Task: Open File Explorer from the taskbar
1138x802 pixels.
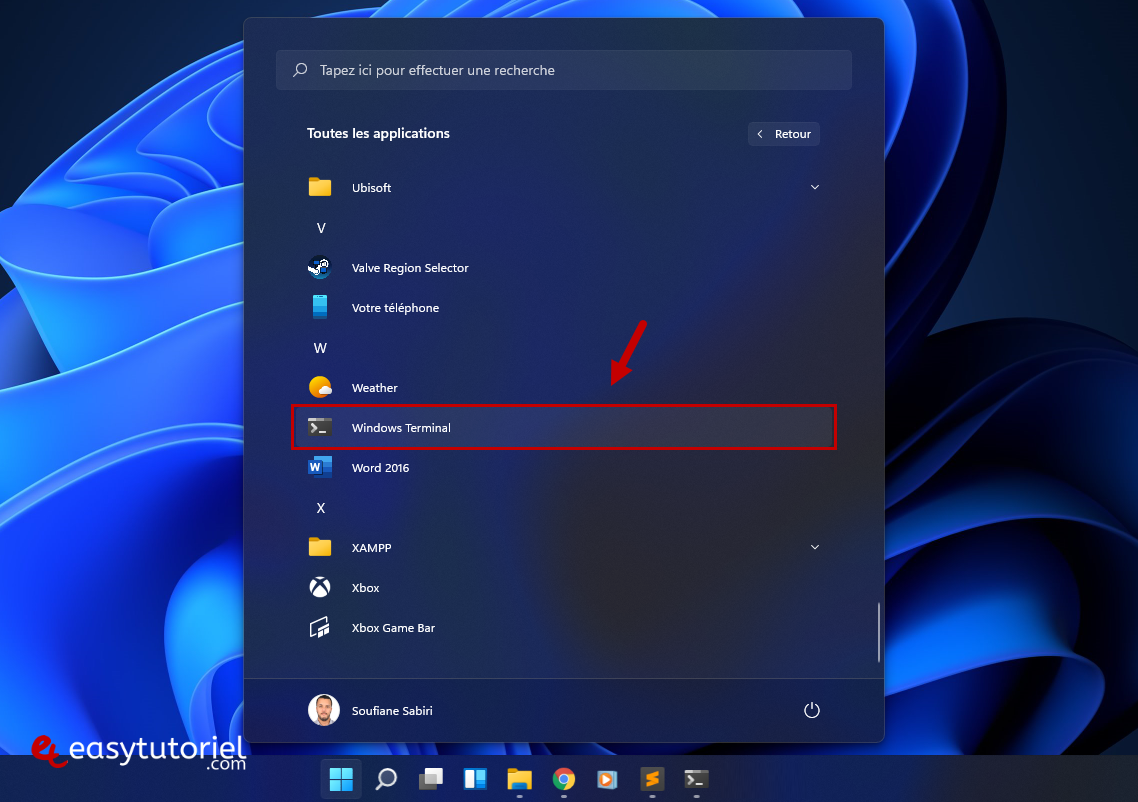Action: point(519,779)
